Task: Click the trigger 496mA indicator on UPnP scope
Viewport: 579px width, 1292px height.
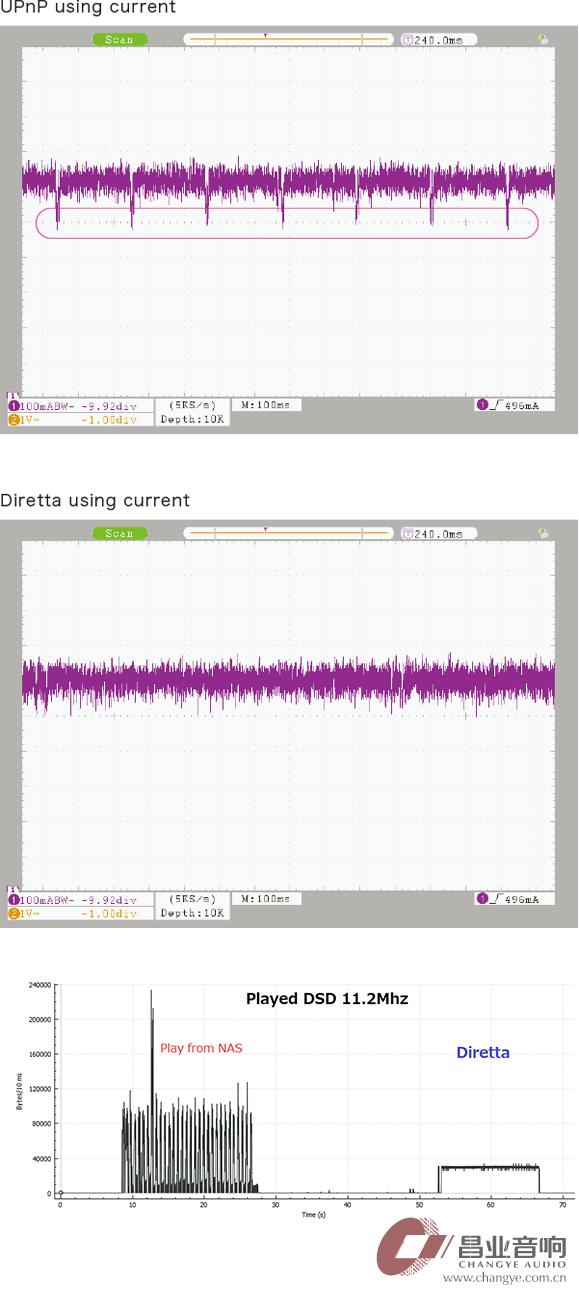Action: tap(514, 405)
